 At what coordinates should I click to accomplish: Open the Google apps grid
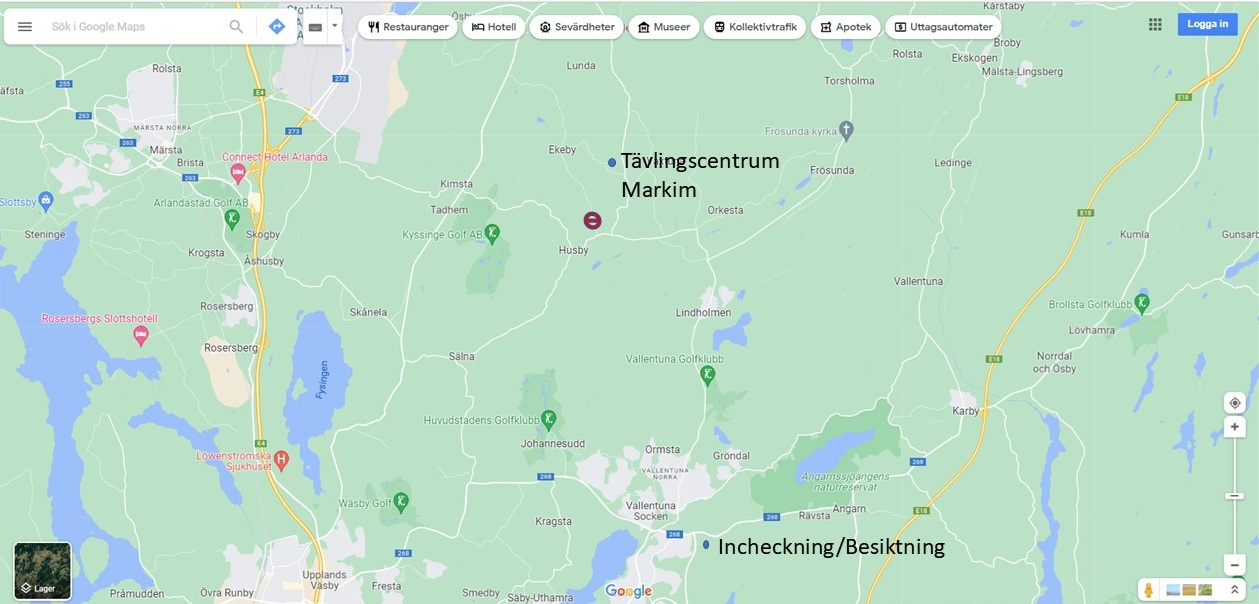[x=1155, y=25]
